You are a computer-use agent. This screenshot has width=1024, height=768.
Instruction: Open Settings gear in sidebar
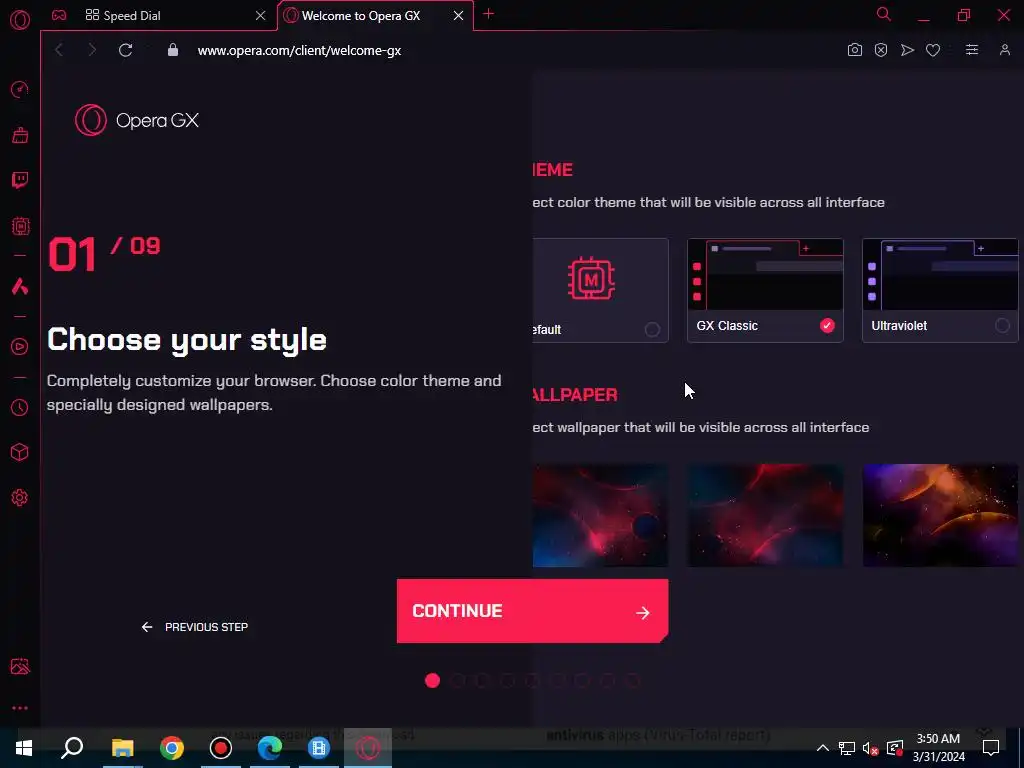point(20,498)
